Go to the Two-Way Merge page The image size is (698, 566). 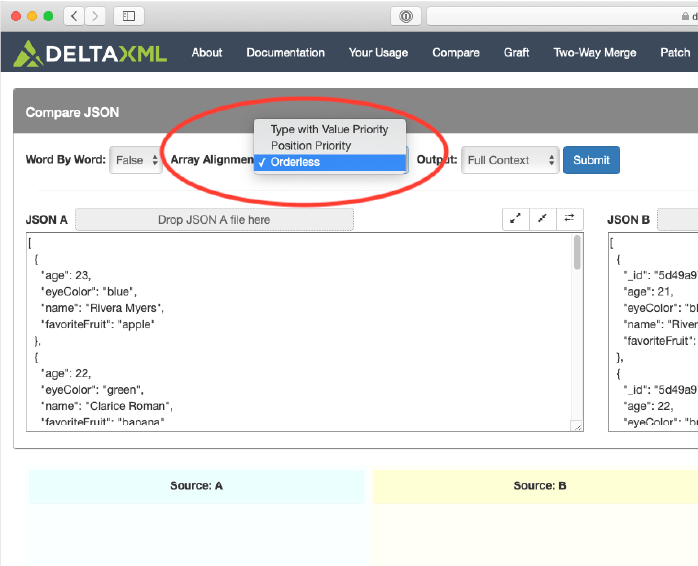[594, 53]
